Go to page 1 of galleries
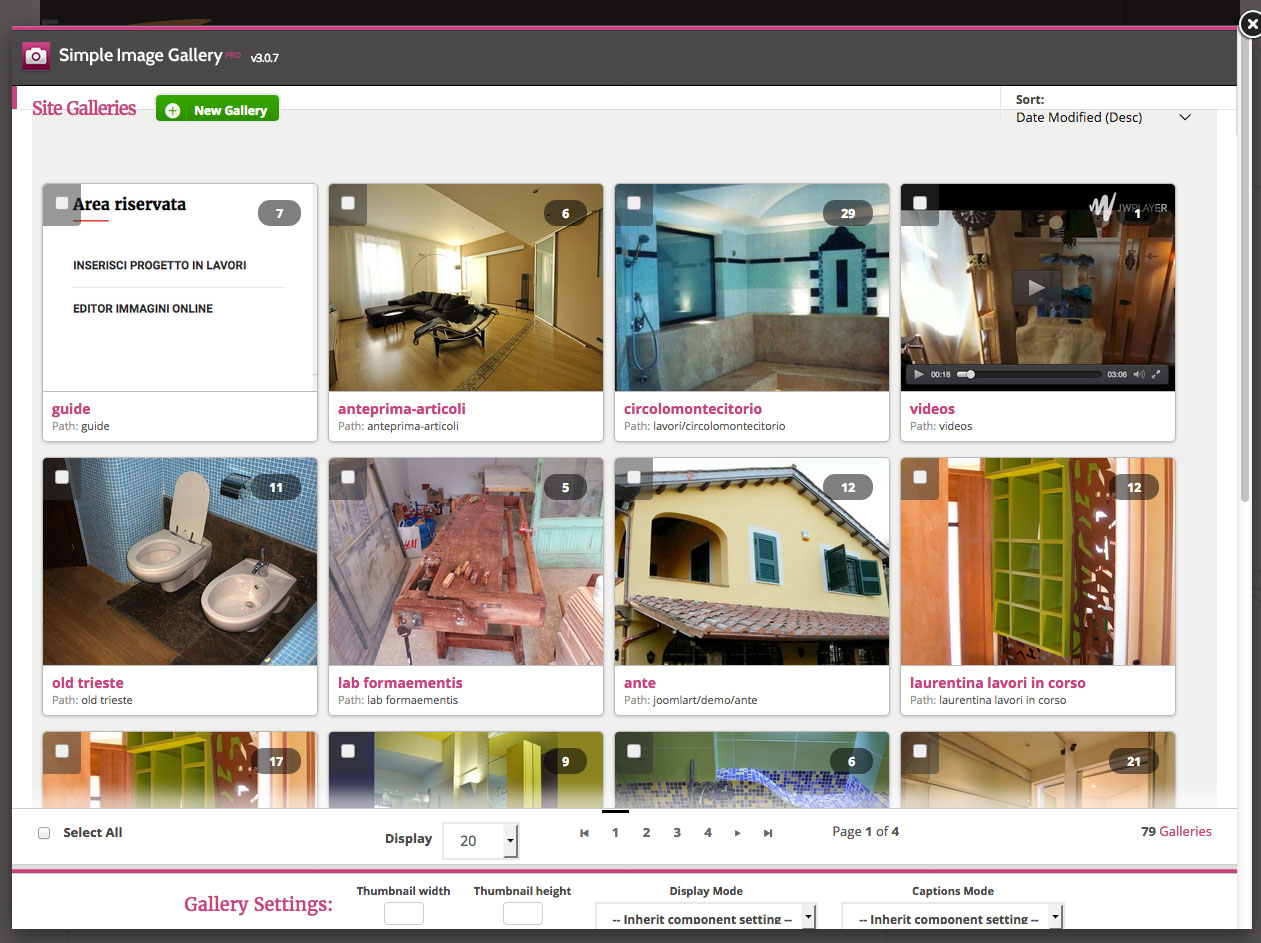The image size is (1261, 943). [615, 833]
